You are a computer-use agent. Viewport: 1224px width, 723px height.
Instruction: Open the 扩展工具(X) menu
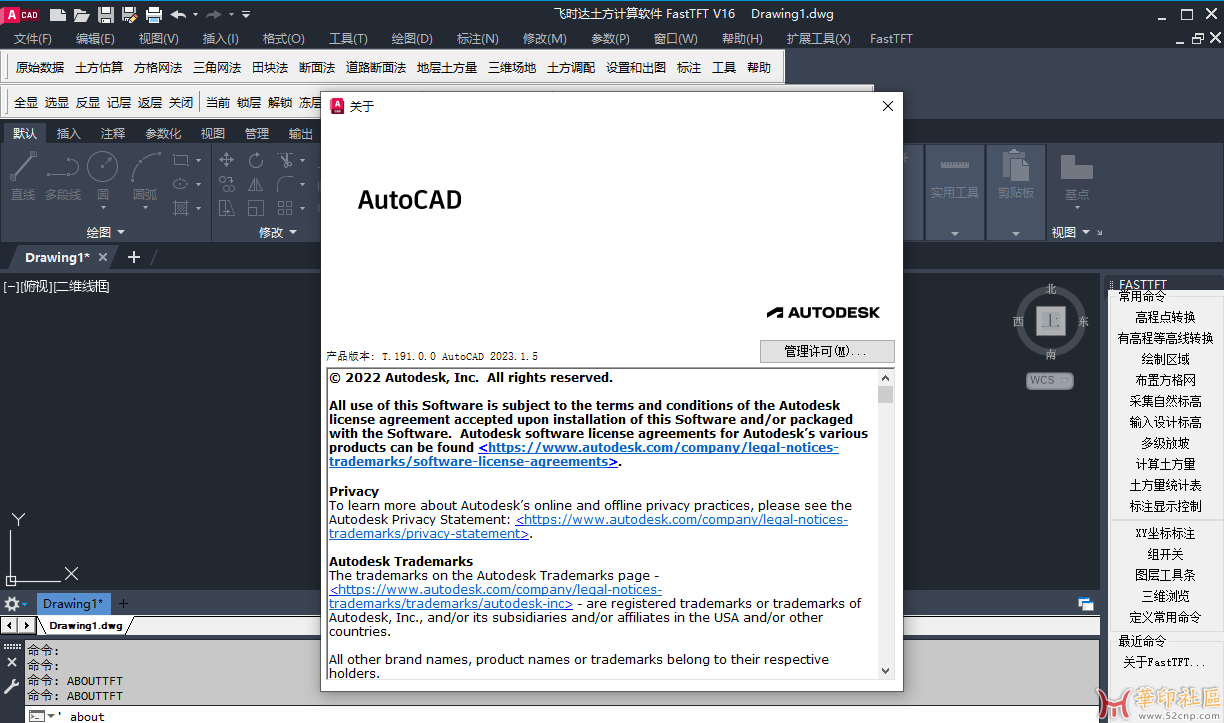[x=818, y=38]
